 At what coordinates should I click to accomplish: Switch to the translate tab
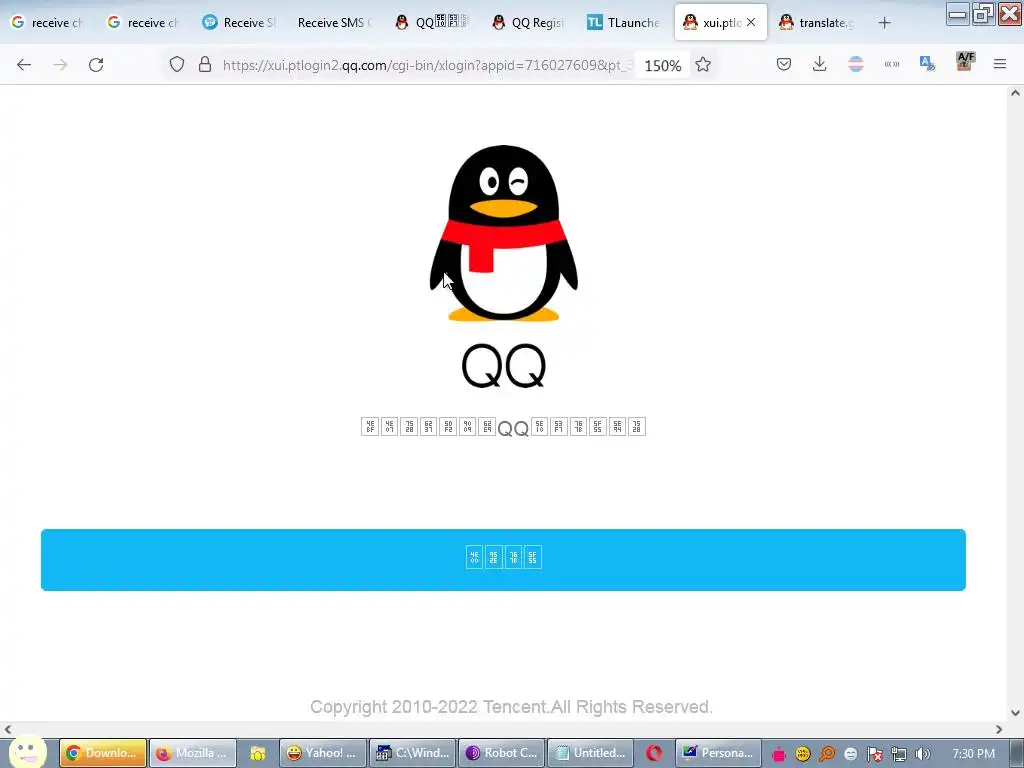[816, 23]
